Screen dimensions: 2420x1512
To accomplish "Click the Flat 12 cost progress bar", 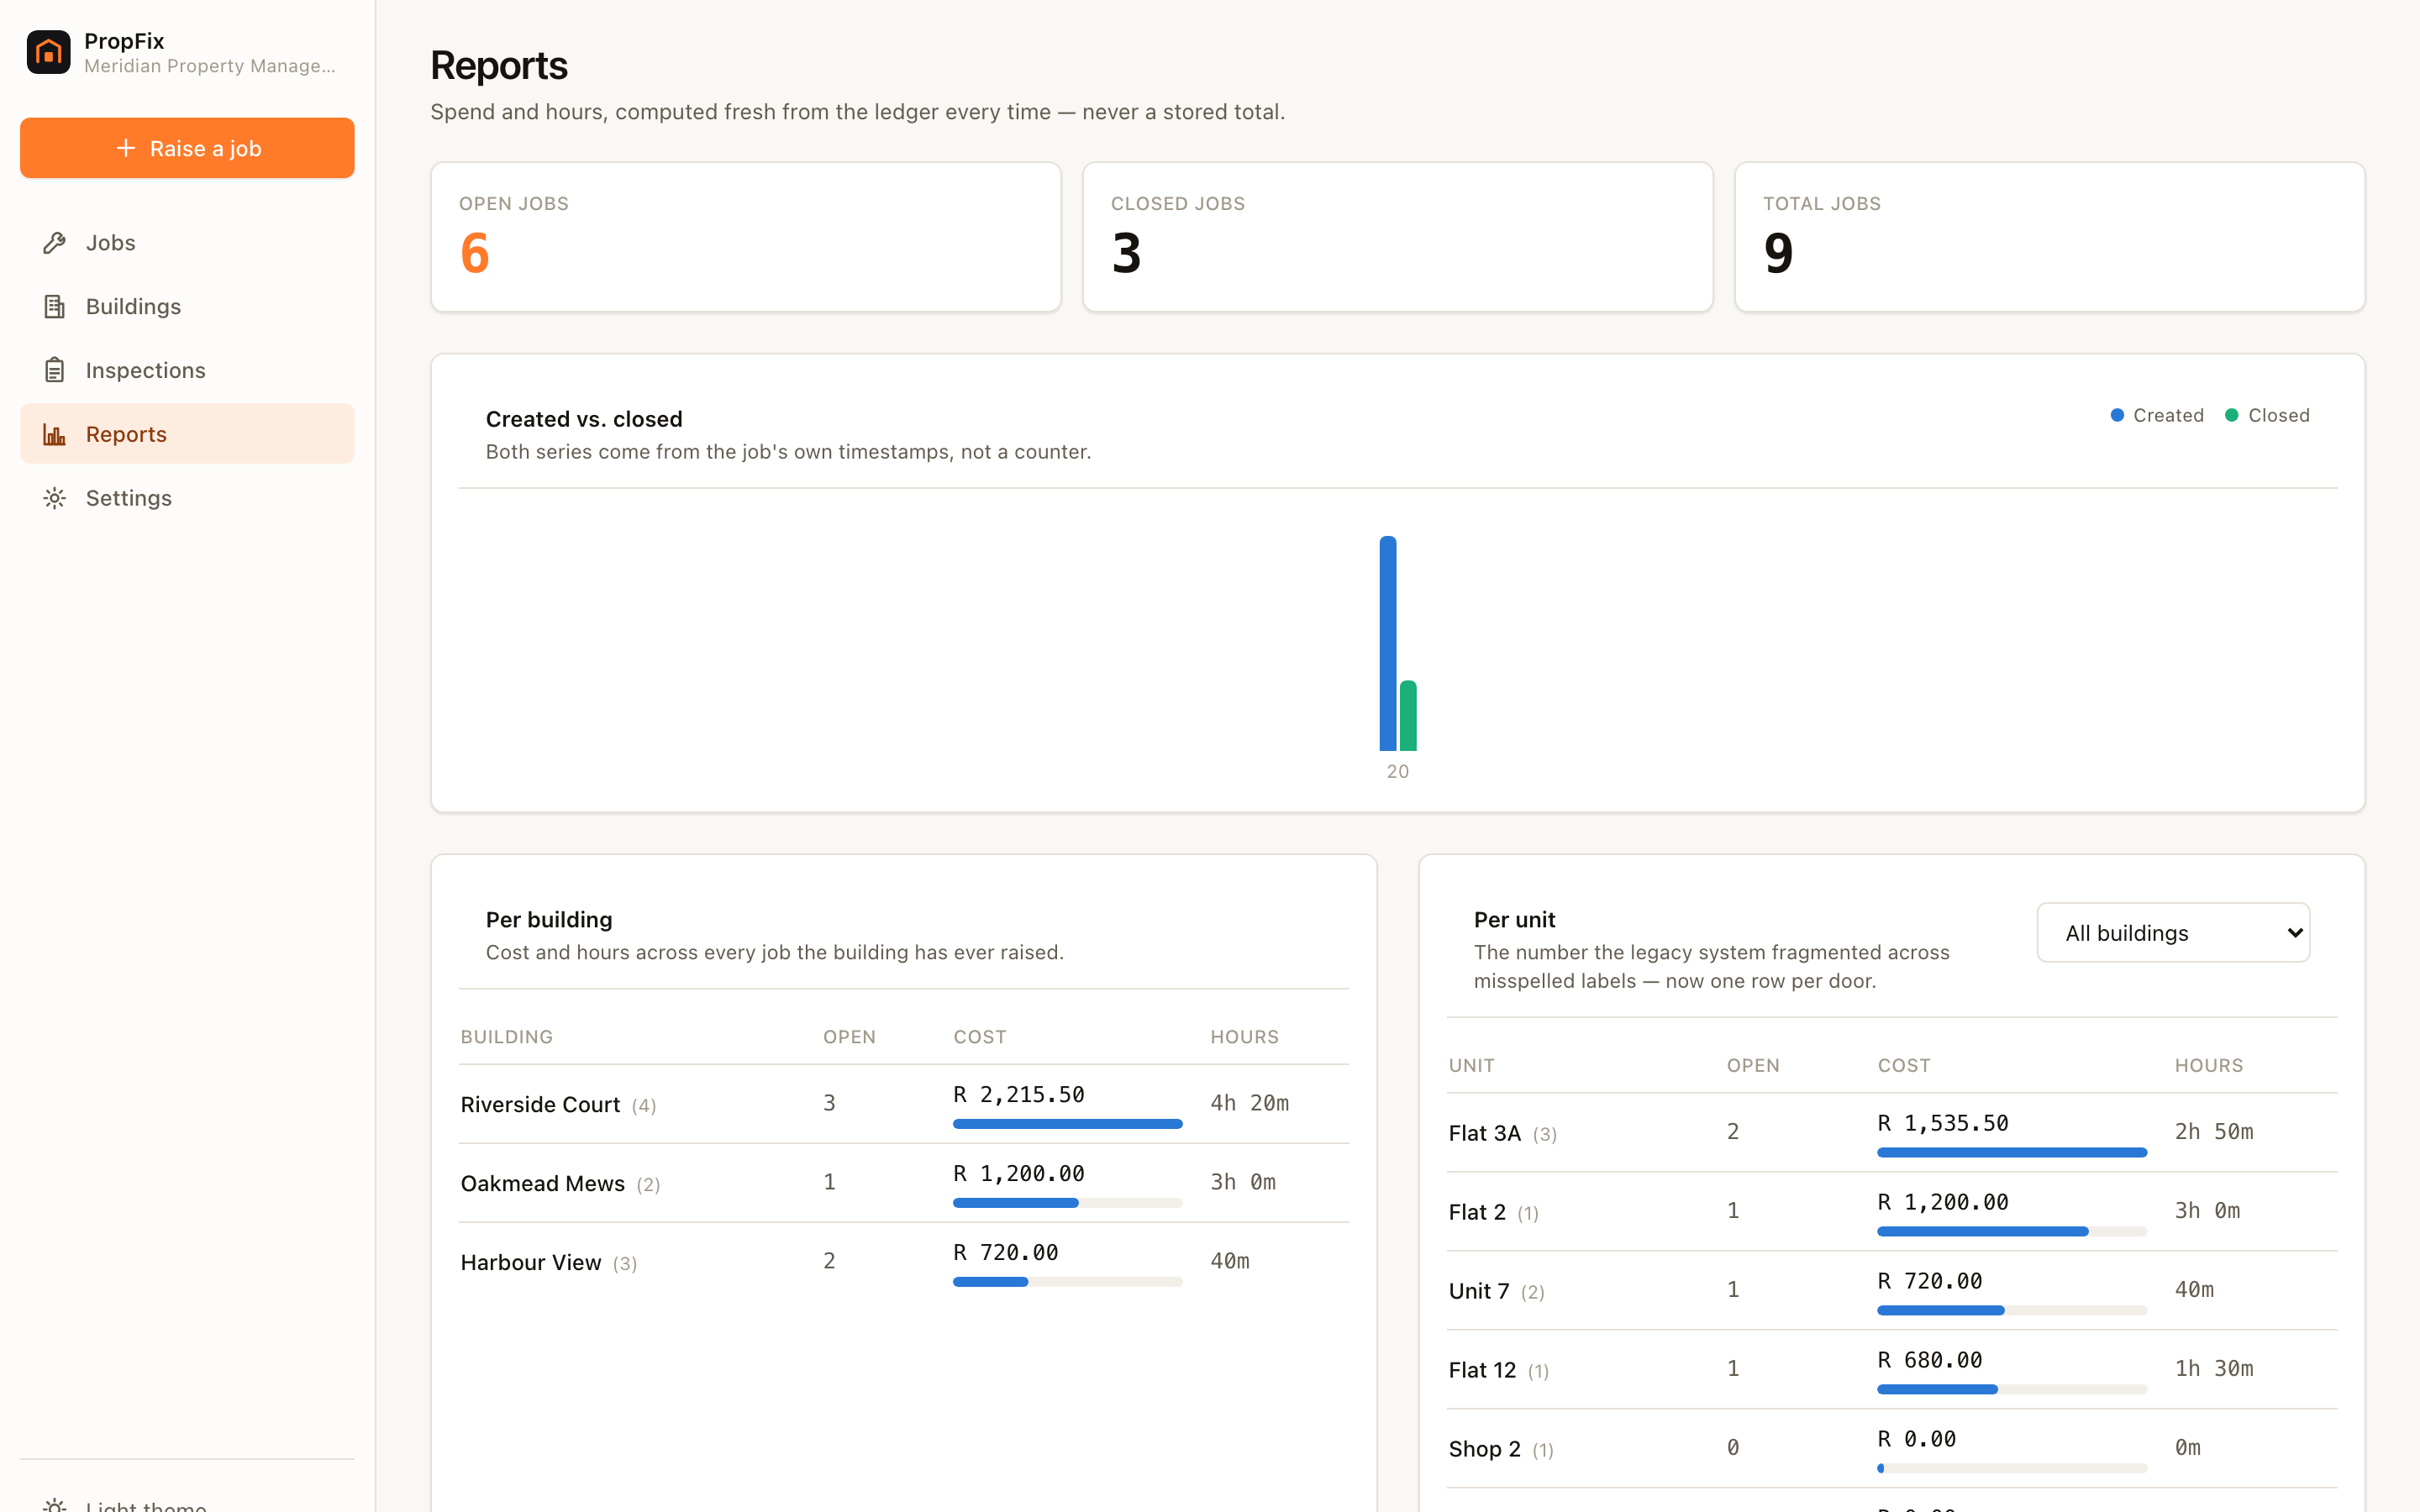I will (2012, 1390).
